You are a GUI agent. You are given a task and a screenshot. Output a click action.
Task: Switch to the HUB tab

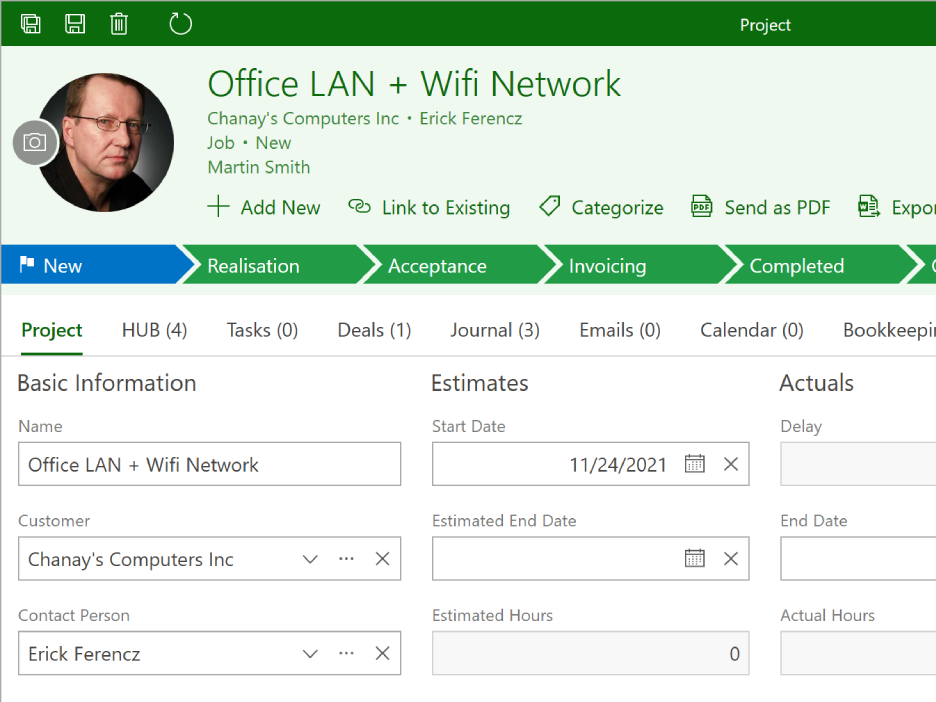coord(153,329)
